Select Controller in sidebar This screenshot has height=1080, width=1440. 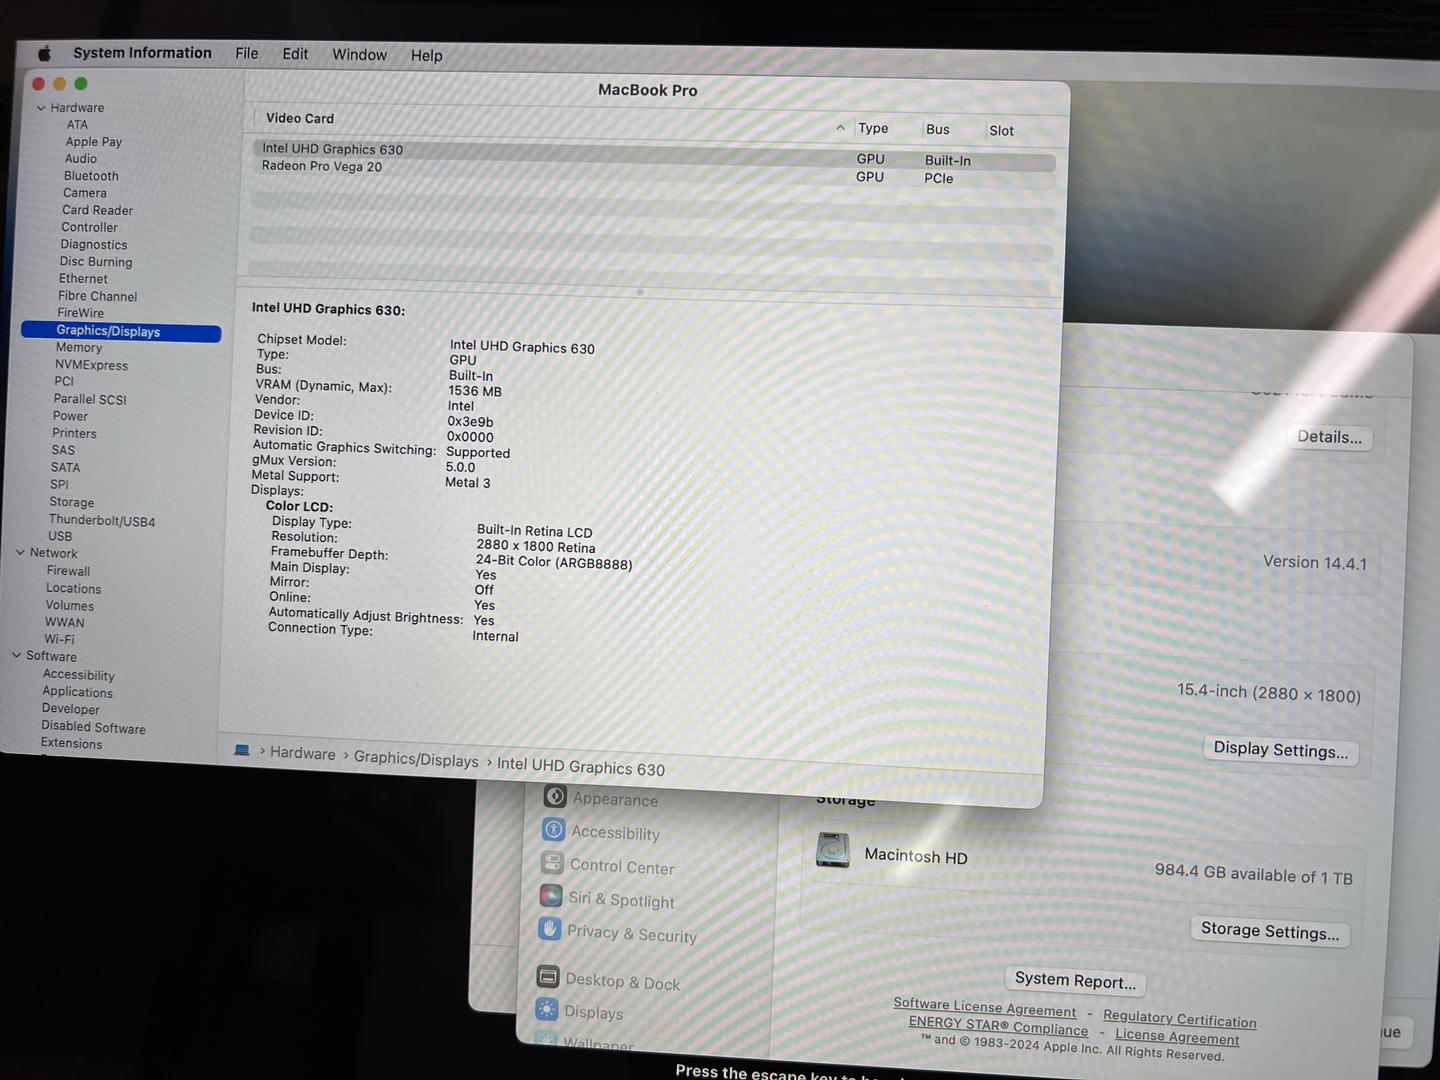[89, 227]
